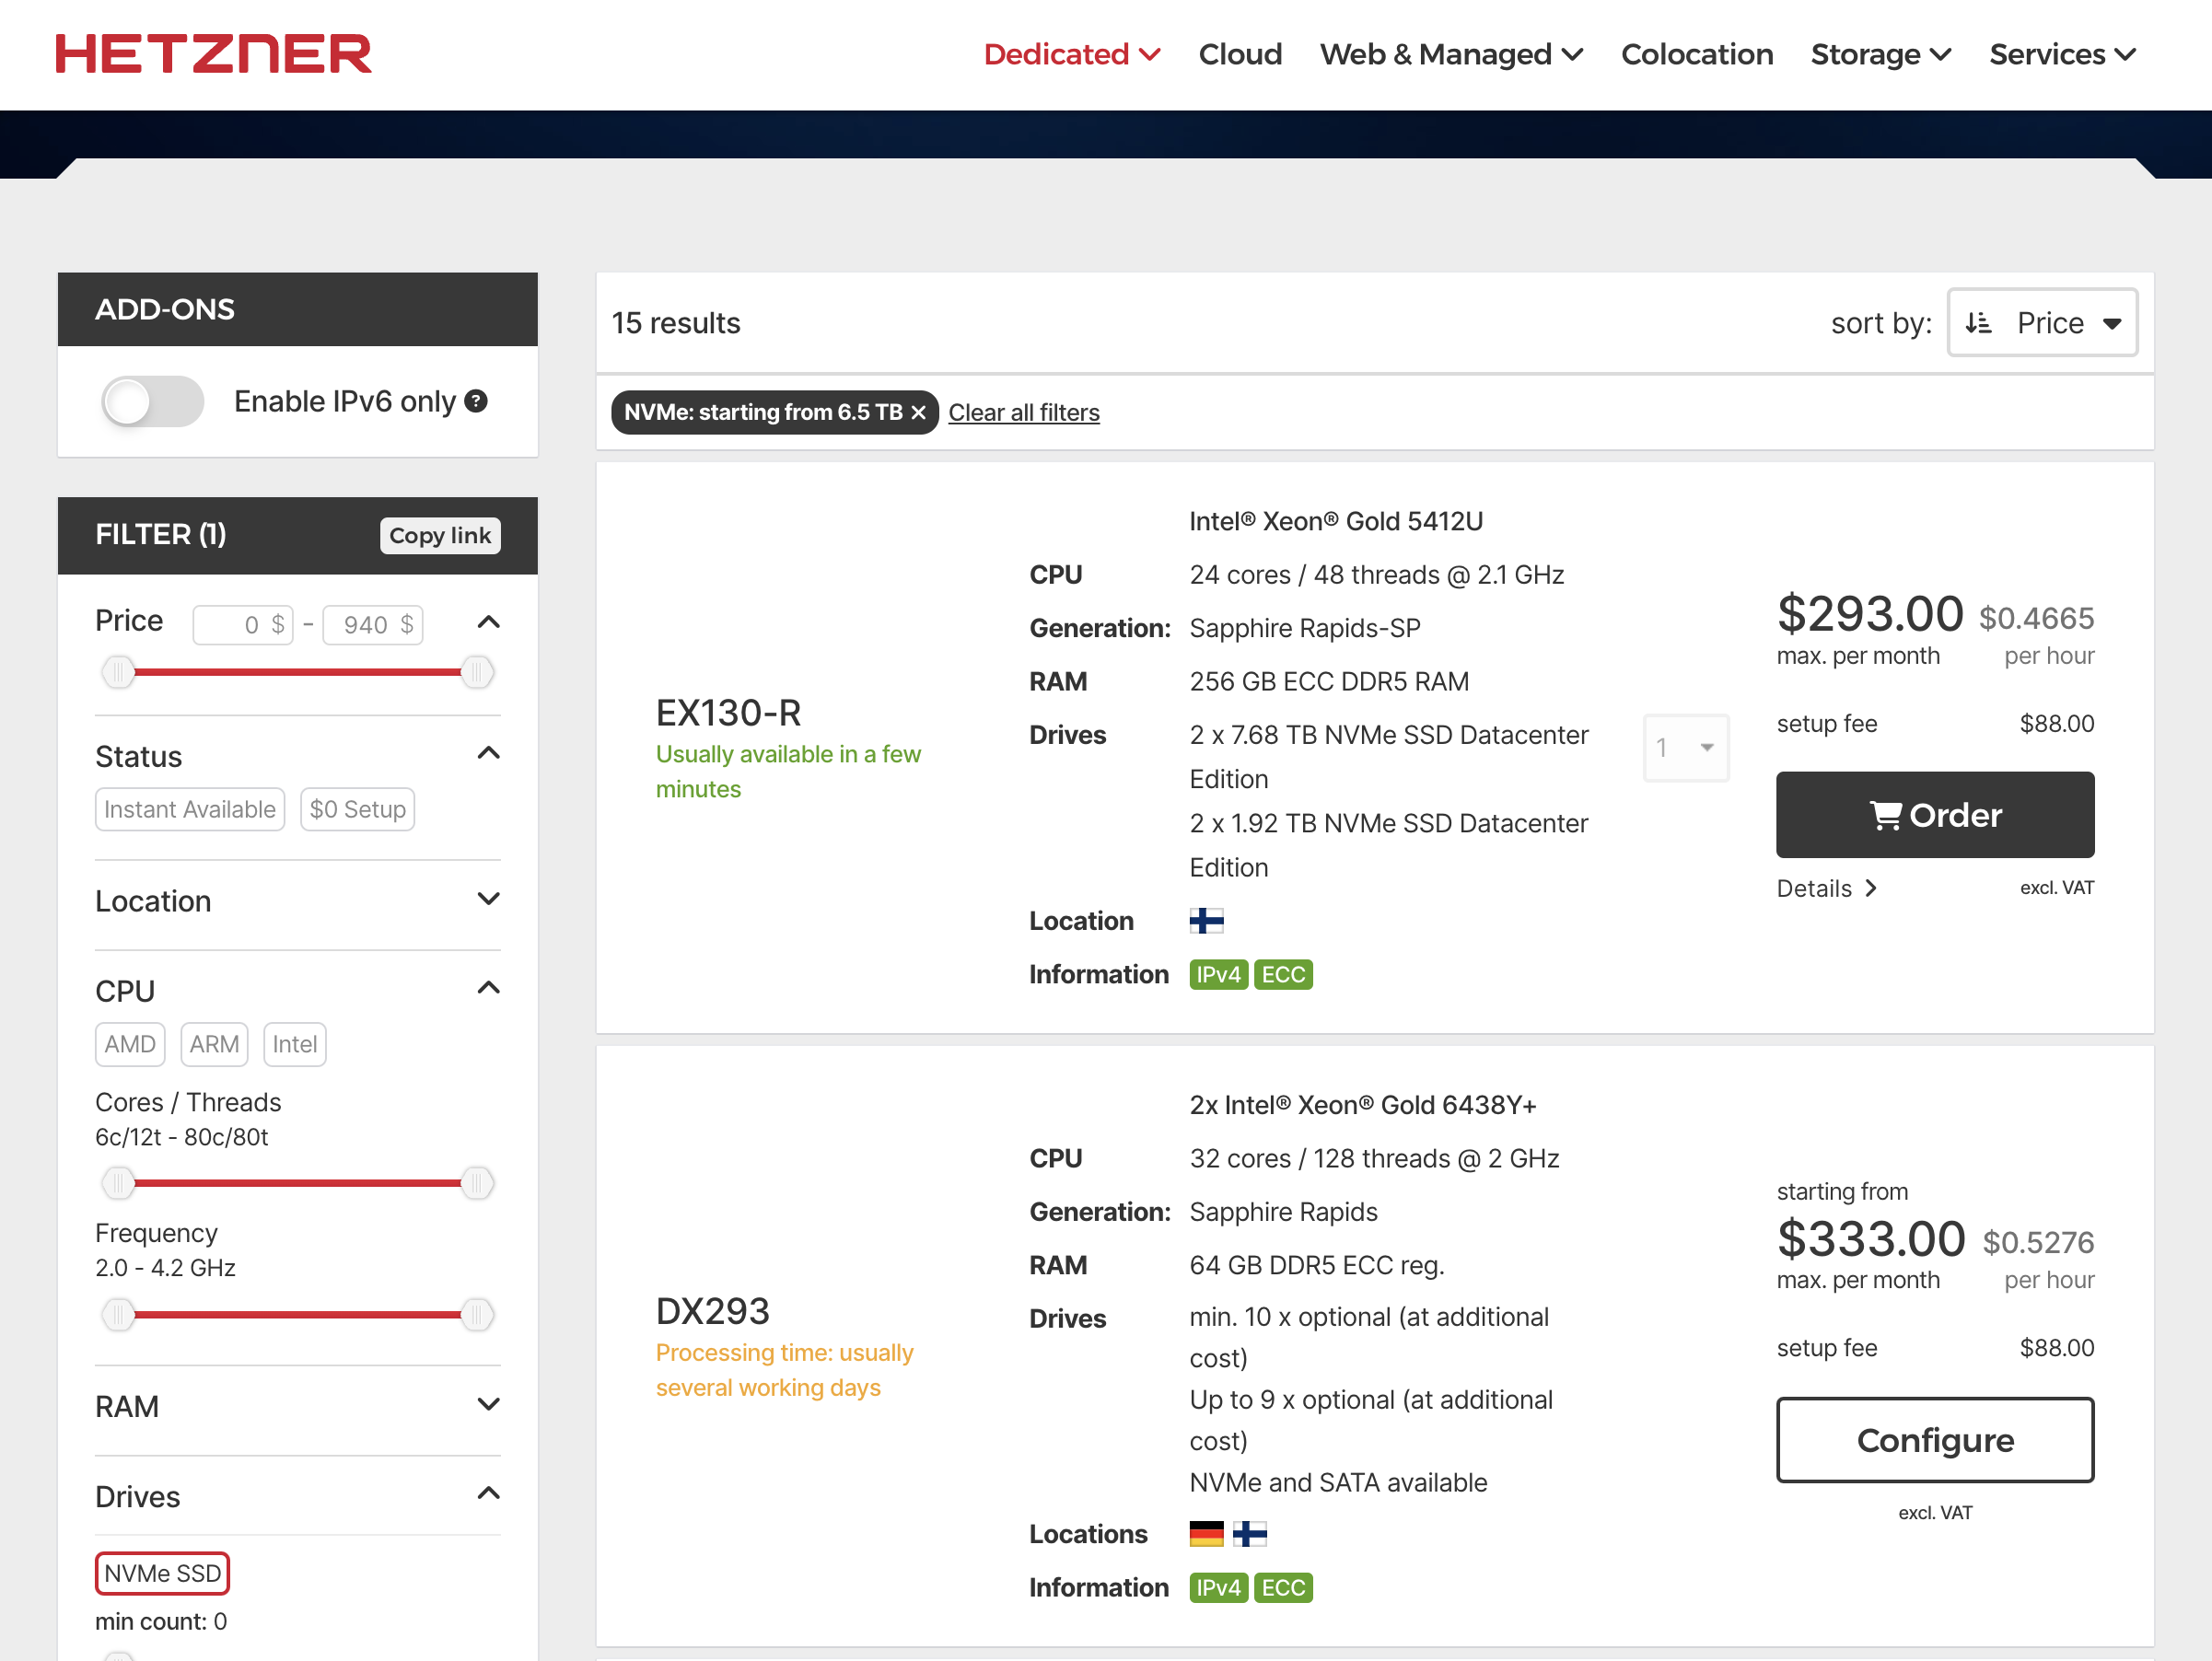Enable the IPv6 only switch
Image resolution: width=2212 pixels, height=1661 pixels.
[x=153, y=401]
